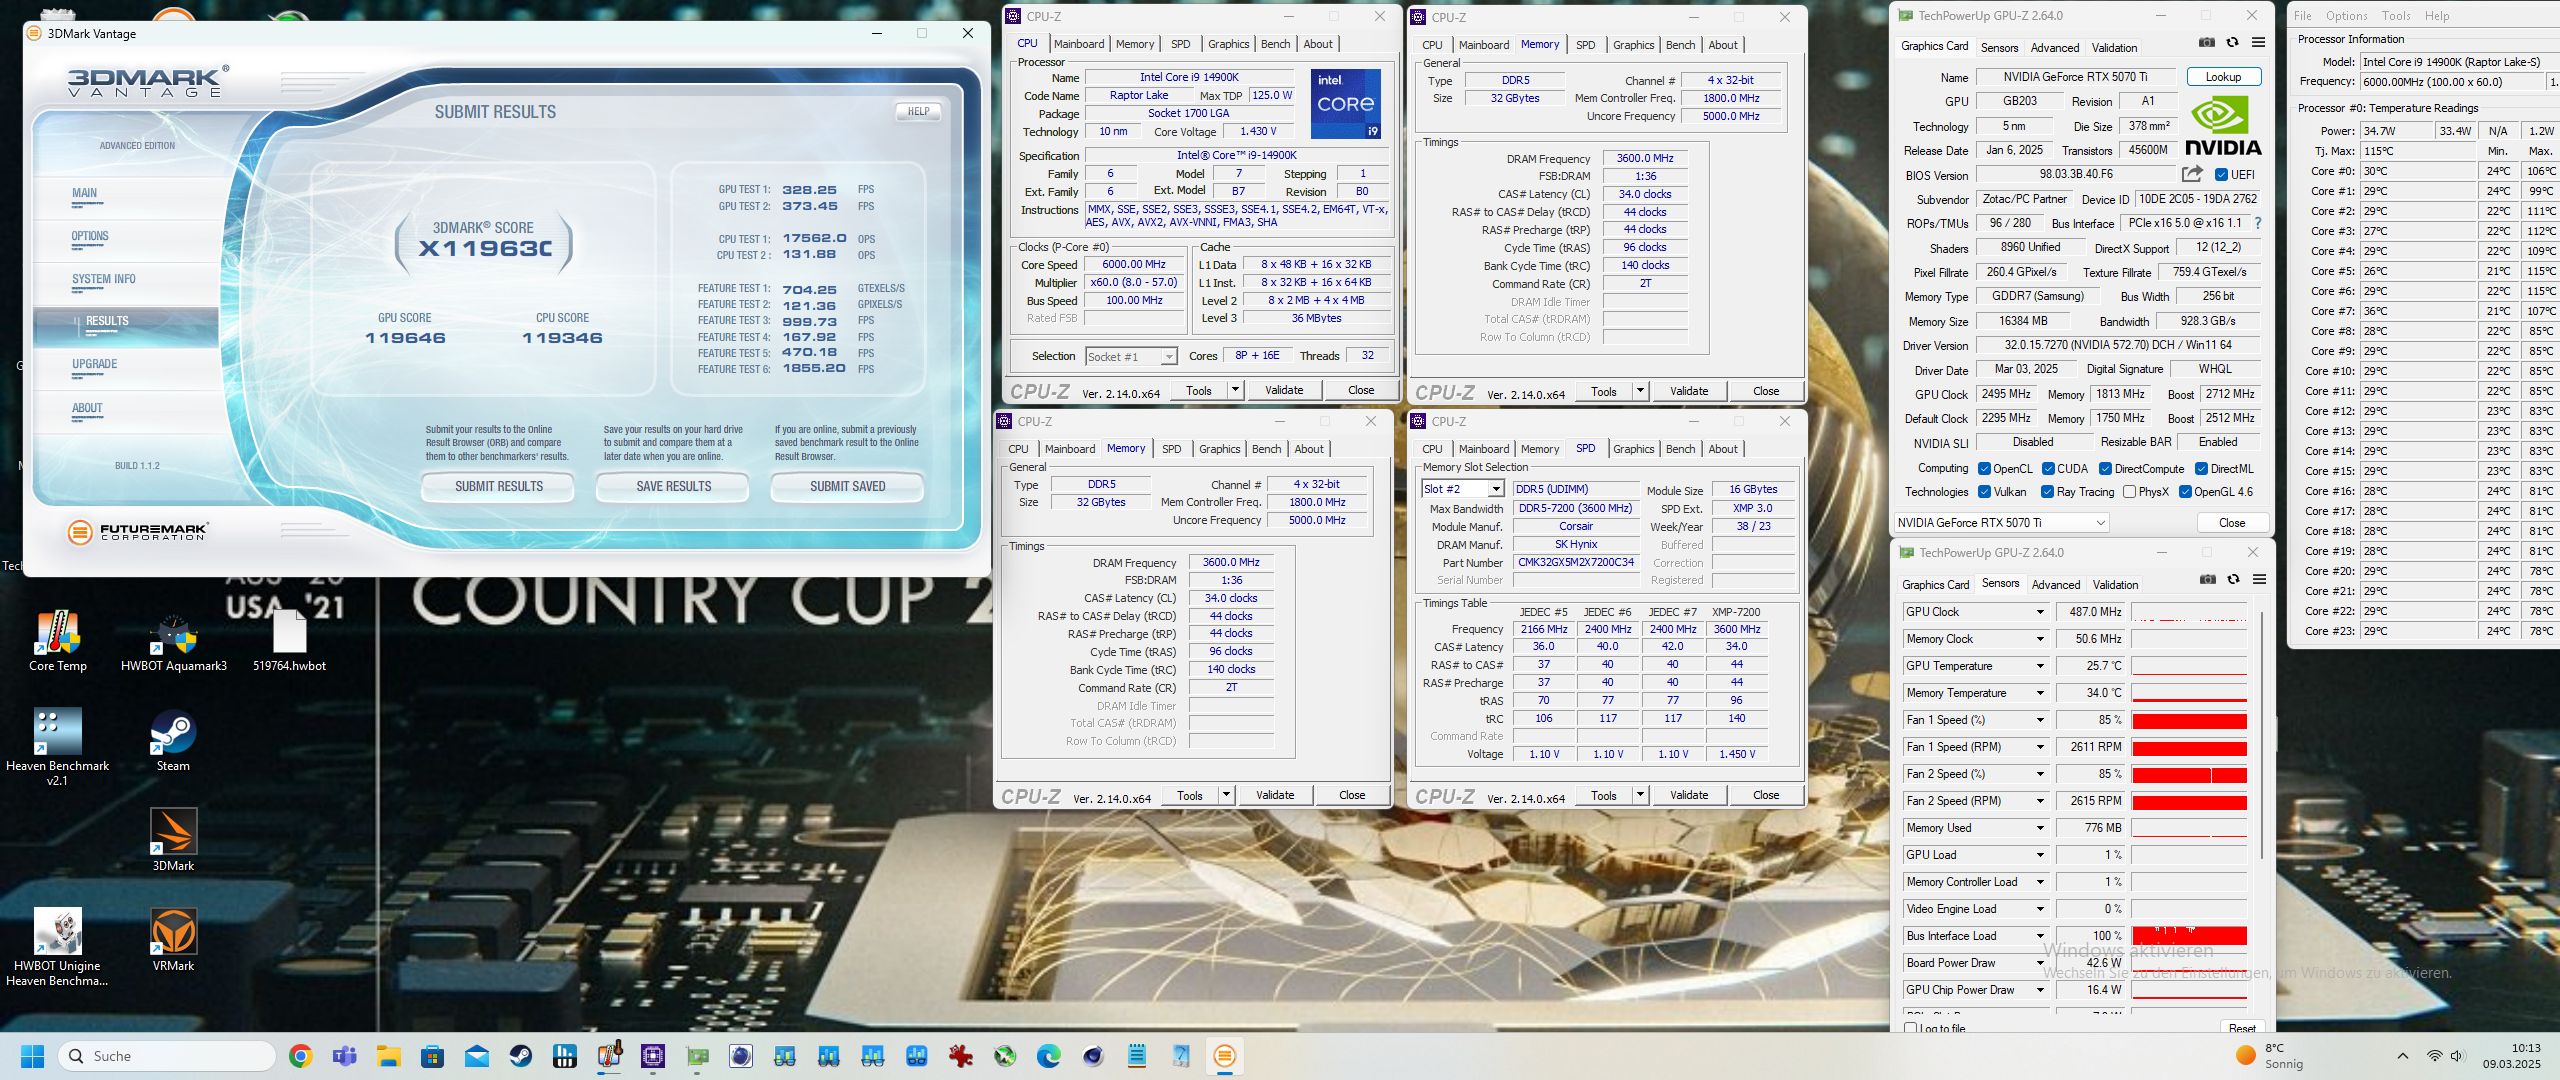Open the Heaven Benchmark v2.1 desktop shortcut
The image size is (2560, 1080).
tap(57, 746)
